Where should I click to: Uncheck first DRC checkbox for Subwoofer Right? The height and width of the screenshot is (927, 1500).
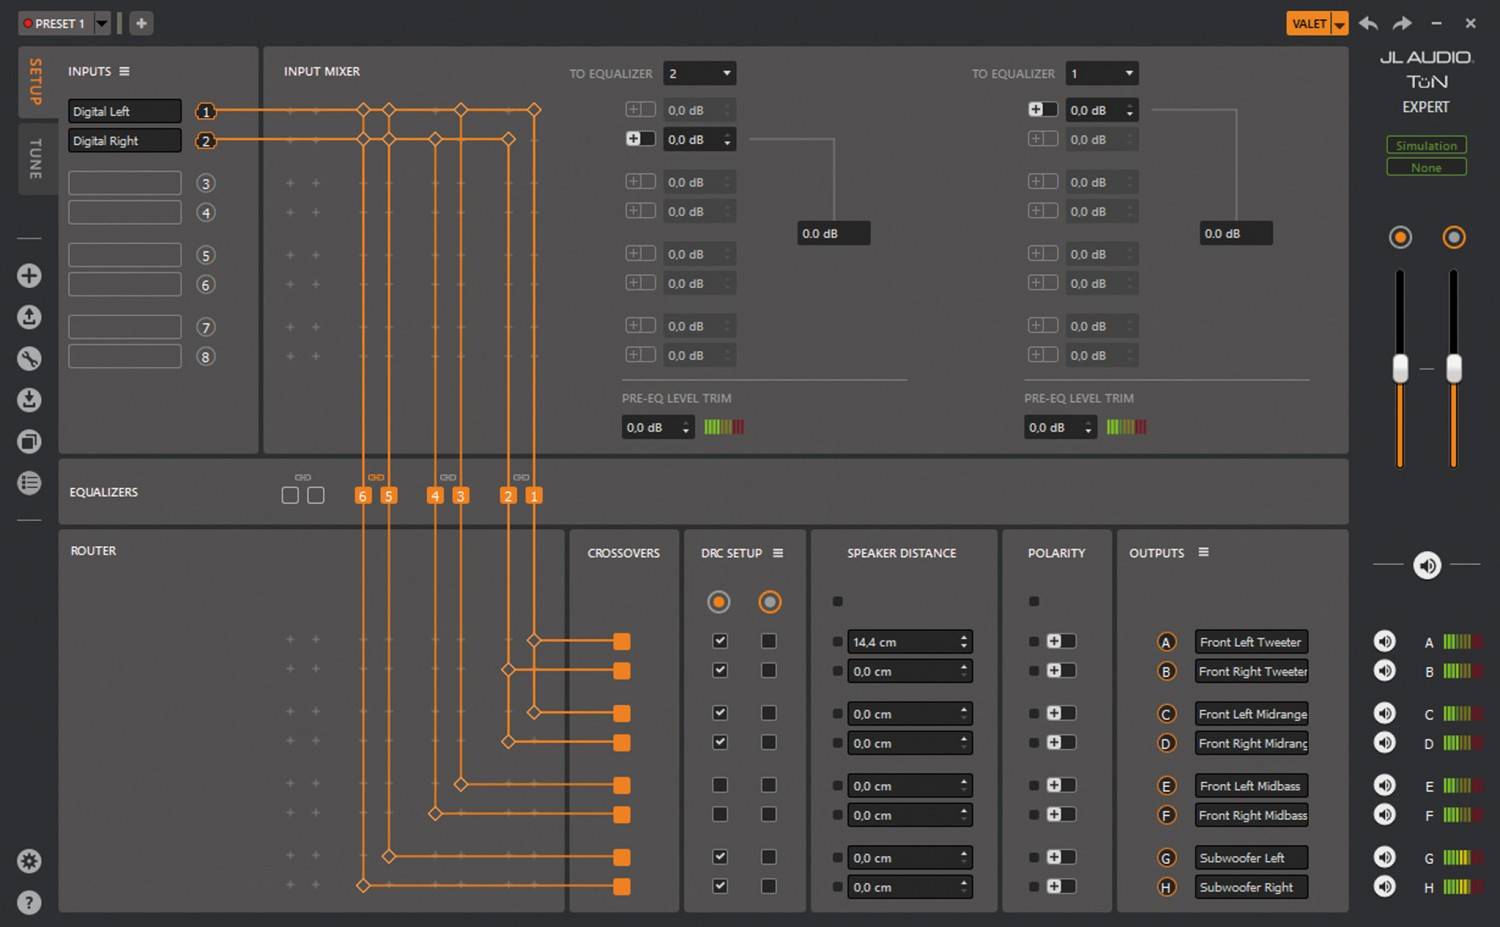[720, 886]
